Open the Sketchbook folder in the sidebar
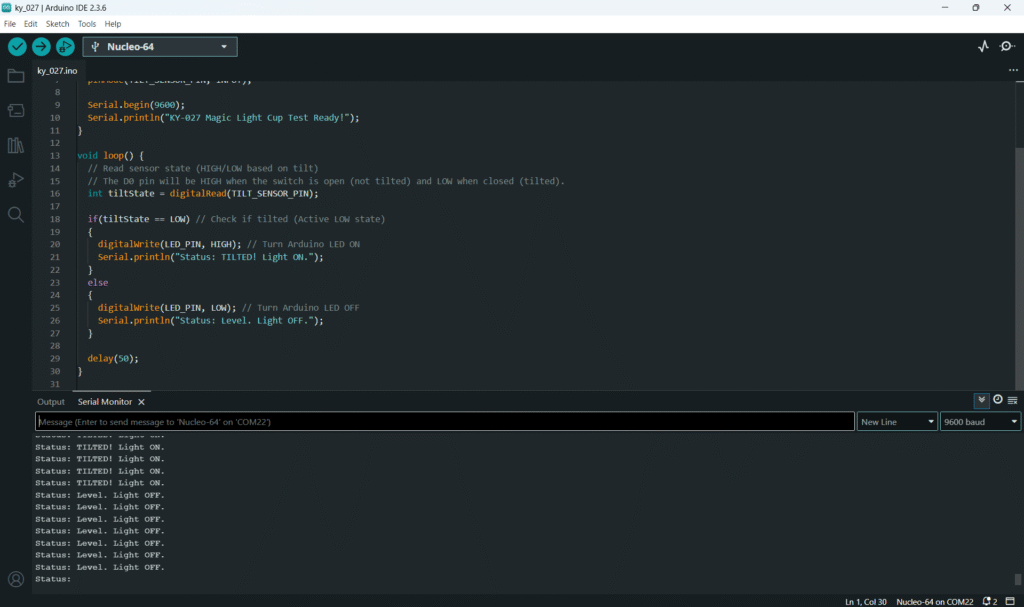This screenshot has width=1024, height=607. tap(16, 76)
